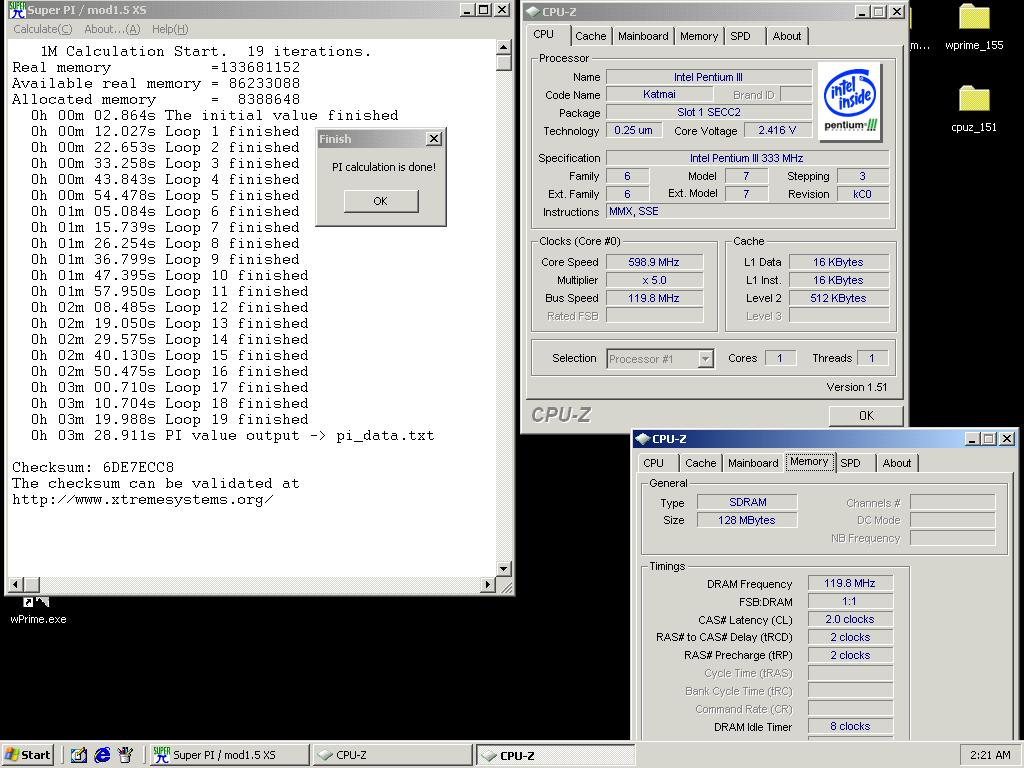Open Internet Explorer from quick launch
1024x768 pixels.
pyautogui.click(x=102, y=755)
